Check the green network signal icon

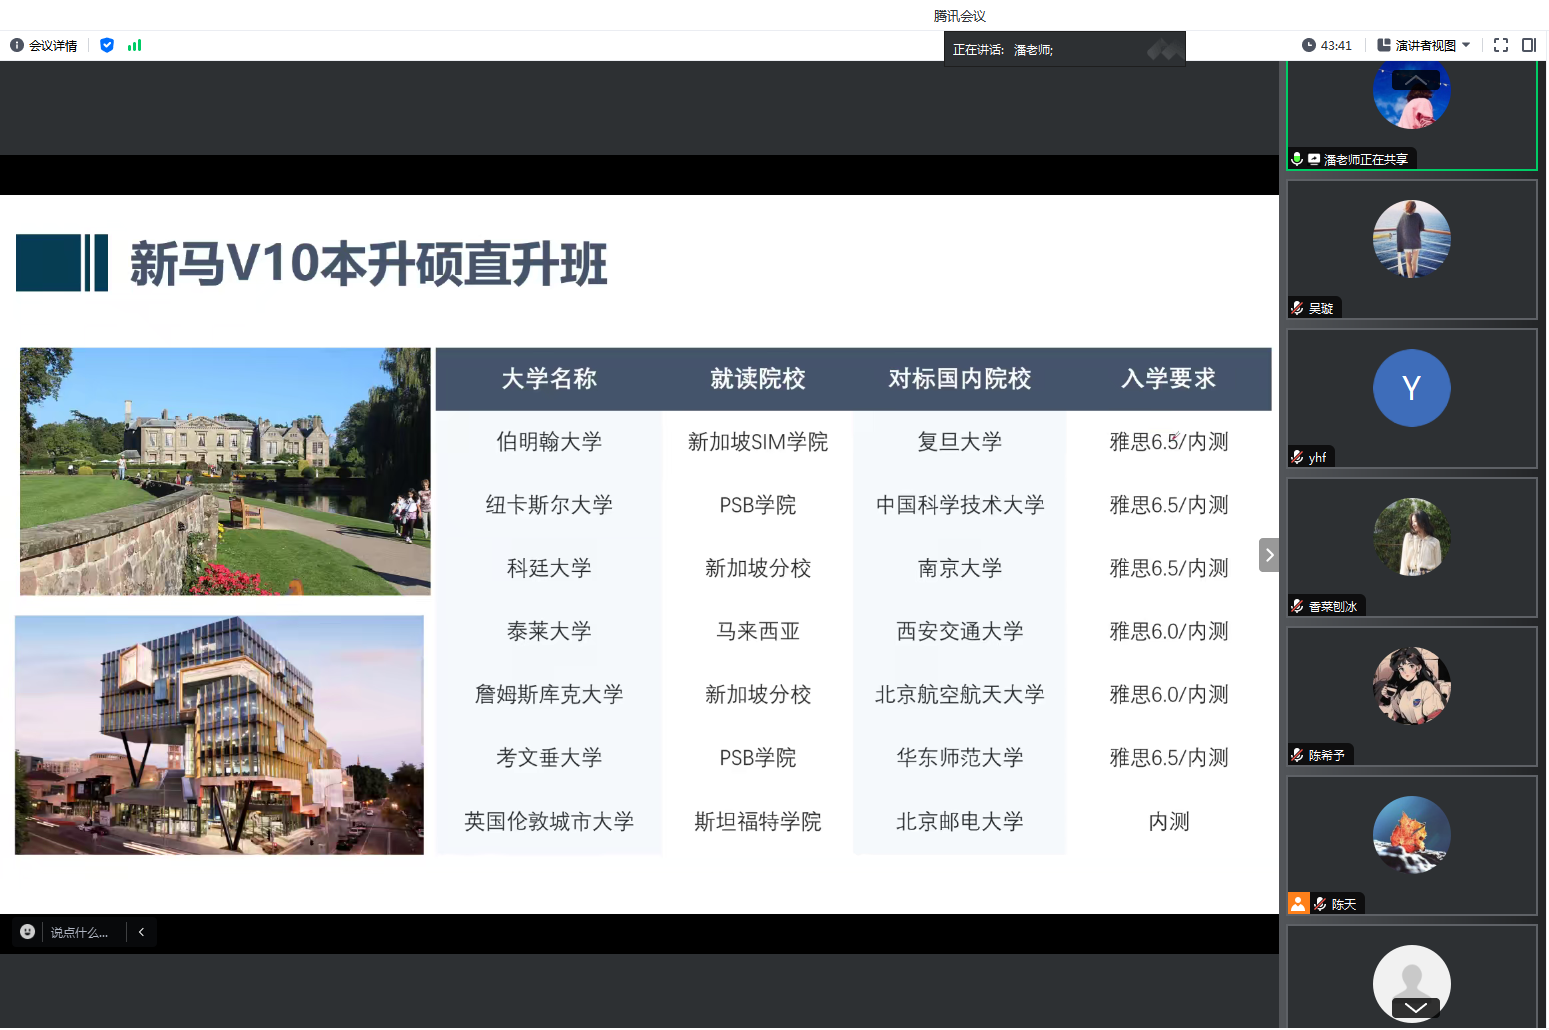(x=135, y=45)
